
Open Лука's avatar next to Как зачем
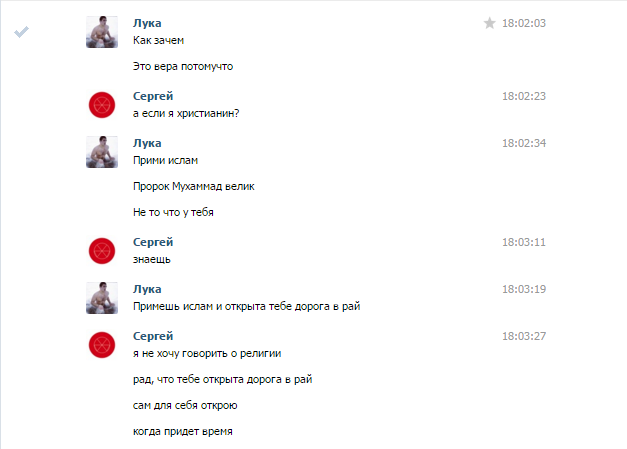(x=102, y=32)
